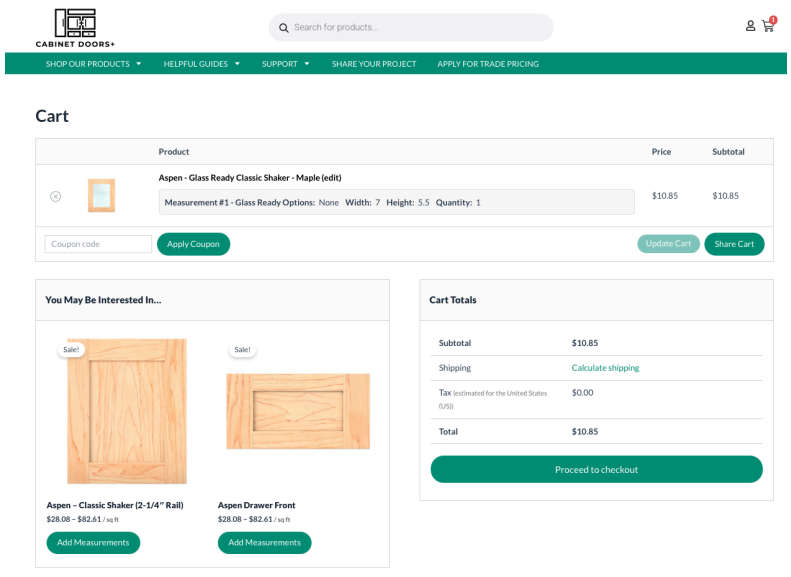Click the Cabinet Doors+ logo

[x=75, y=28]
